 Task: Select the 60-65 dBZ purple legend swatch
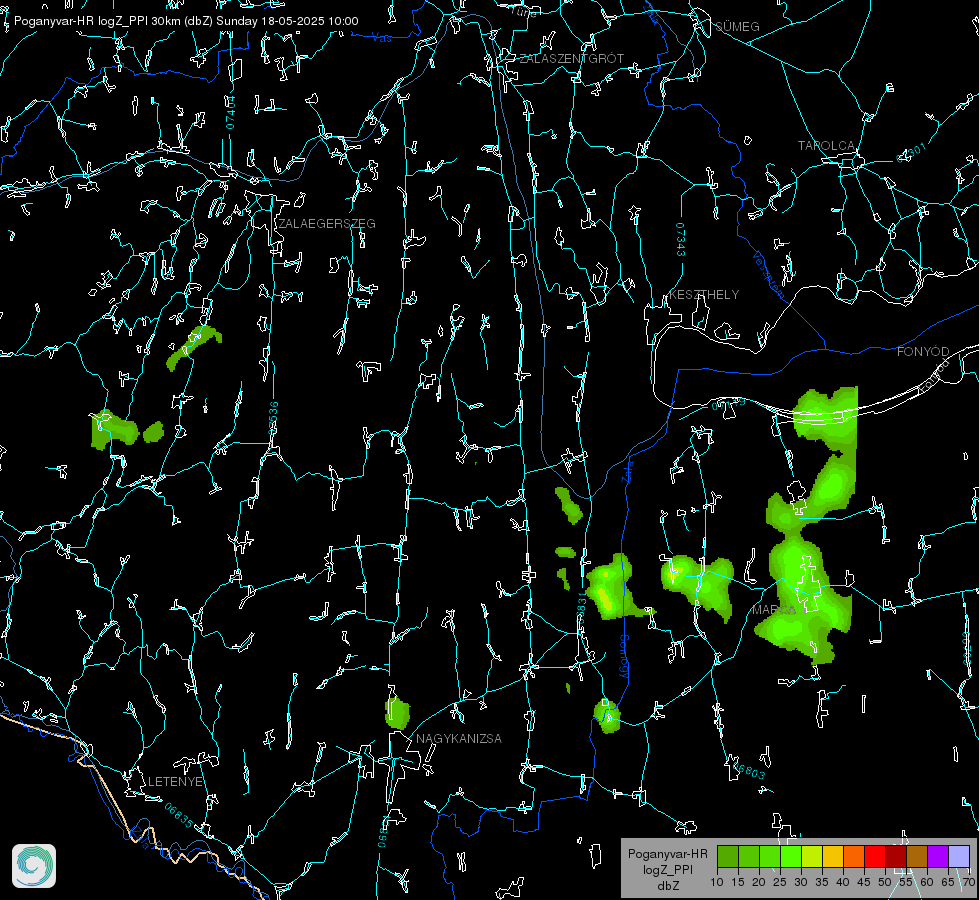pyautogui.click(x=938, y=856)
